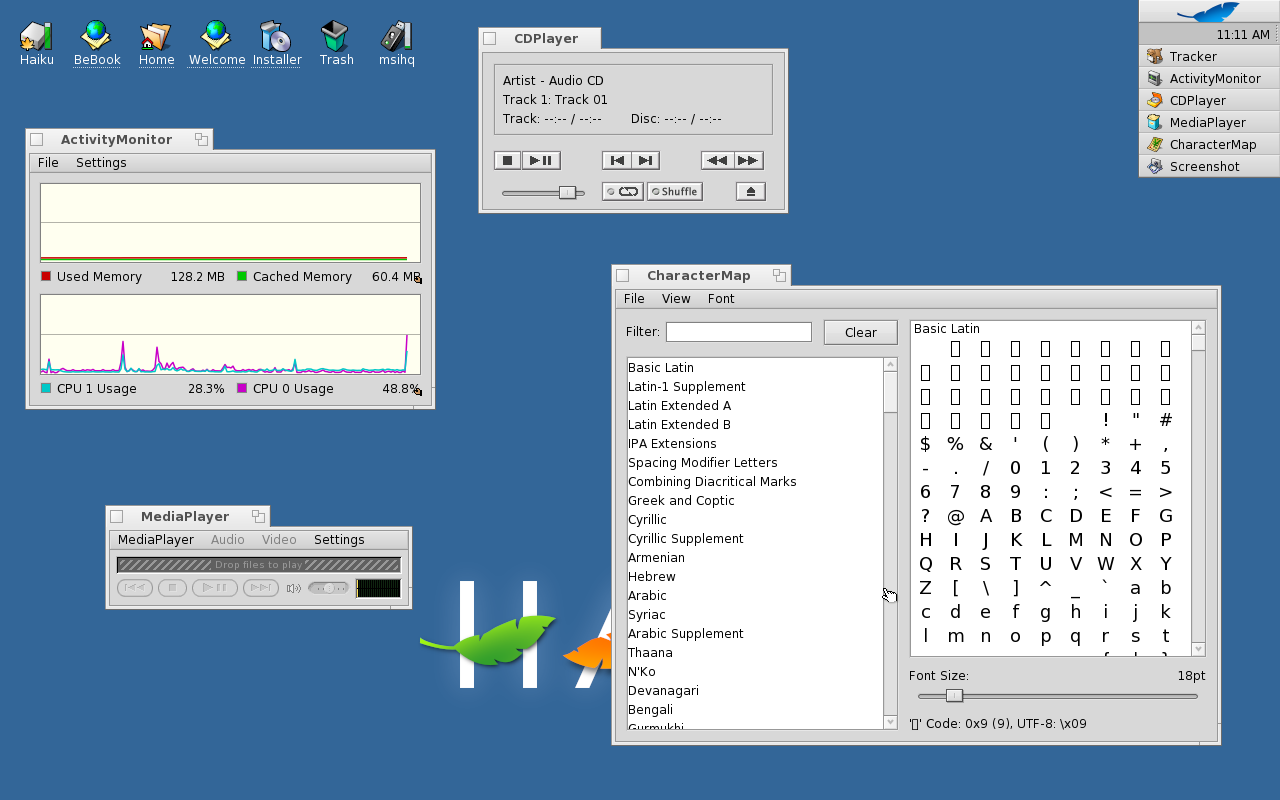Select Latin-1 Supplement block

[754, 387]
